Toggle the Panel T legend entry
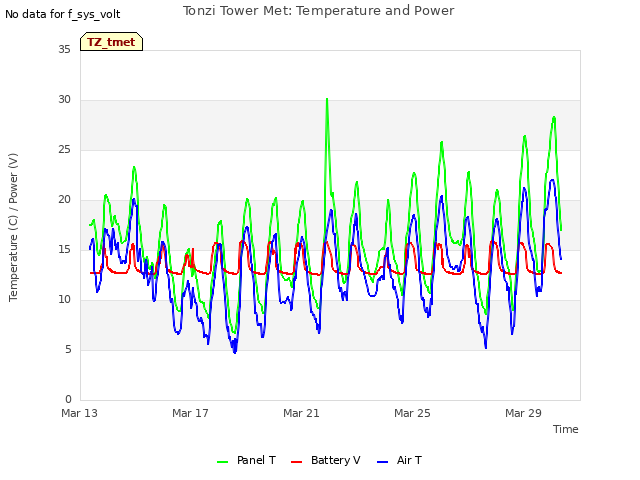Viewport: 640px width, 480px height. pyautogui.click(x=247, y=460)
